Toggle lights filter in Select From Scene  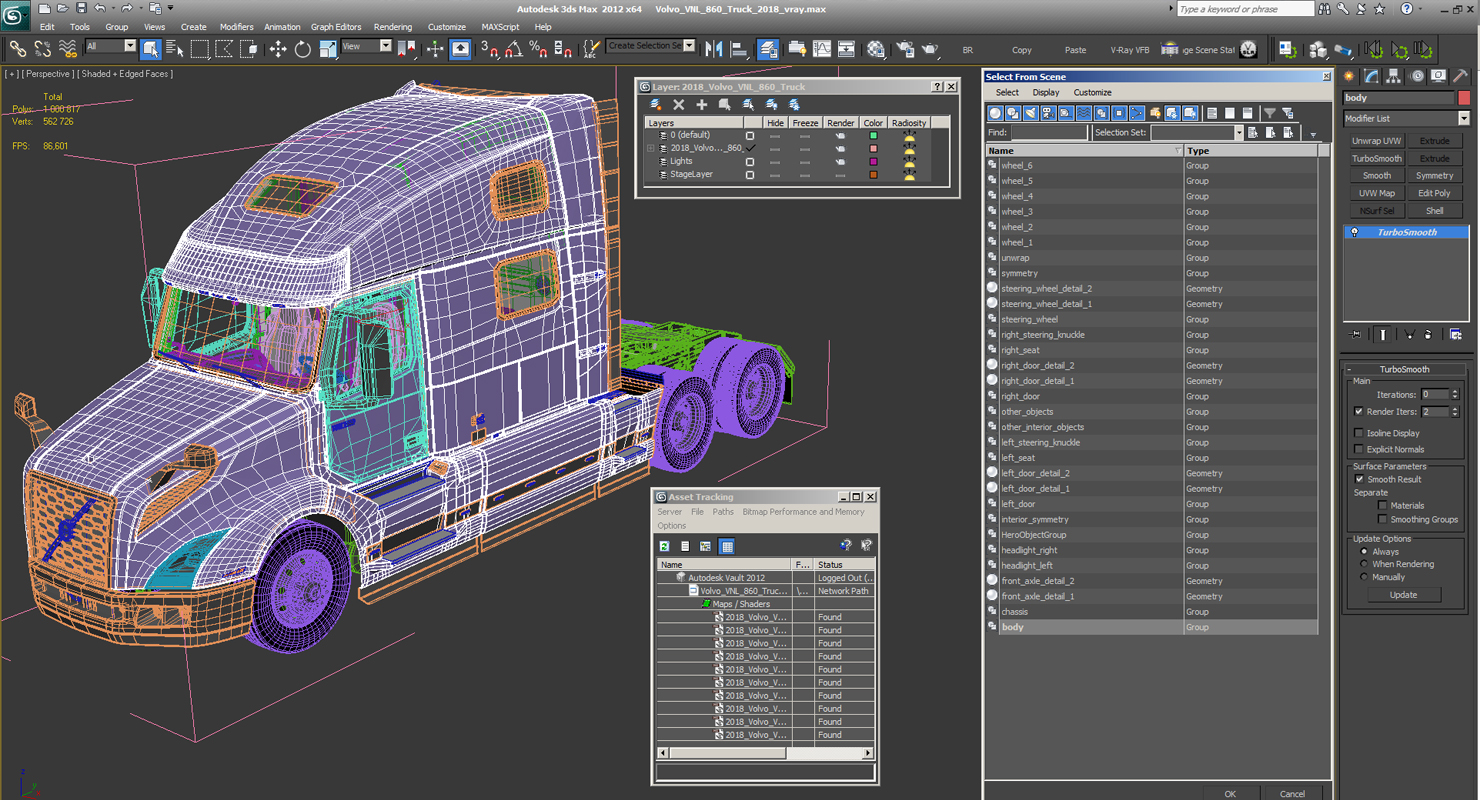pos(1030,113)
